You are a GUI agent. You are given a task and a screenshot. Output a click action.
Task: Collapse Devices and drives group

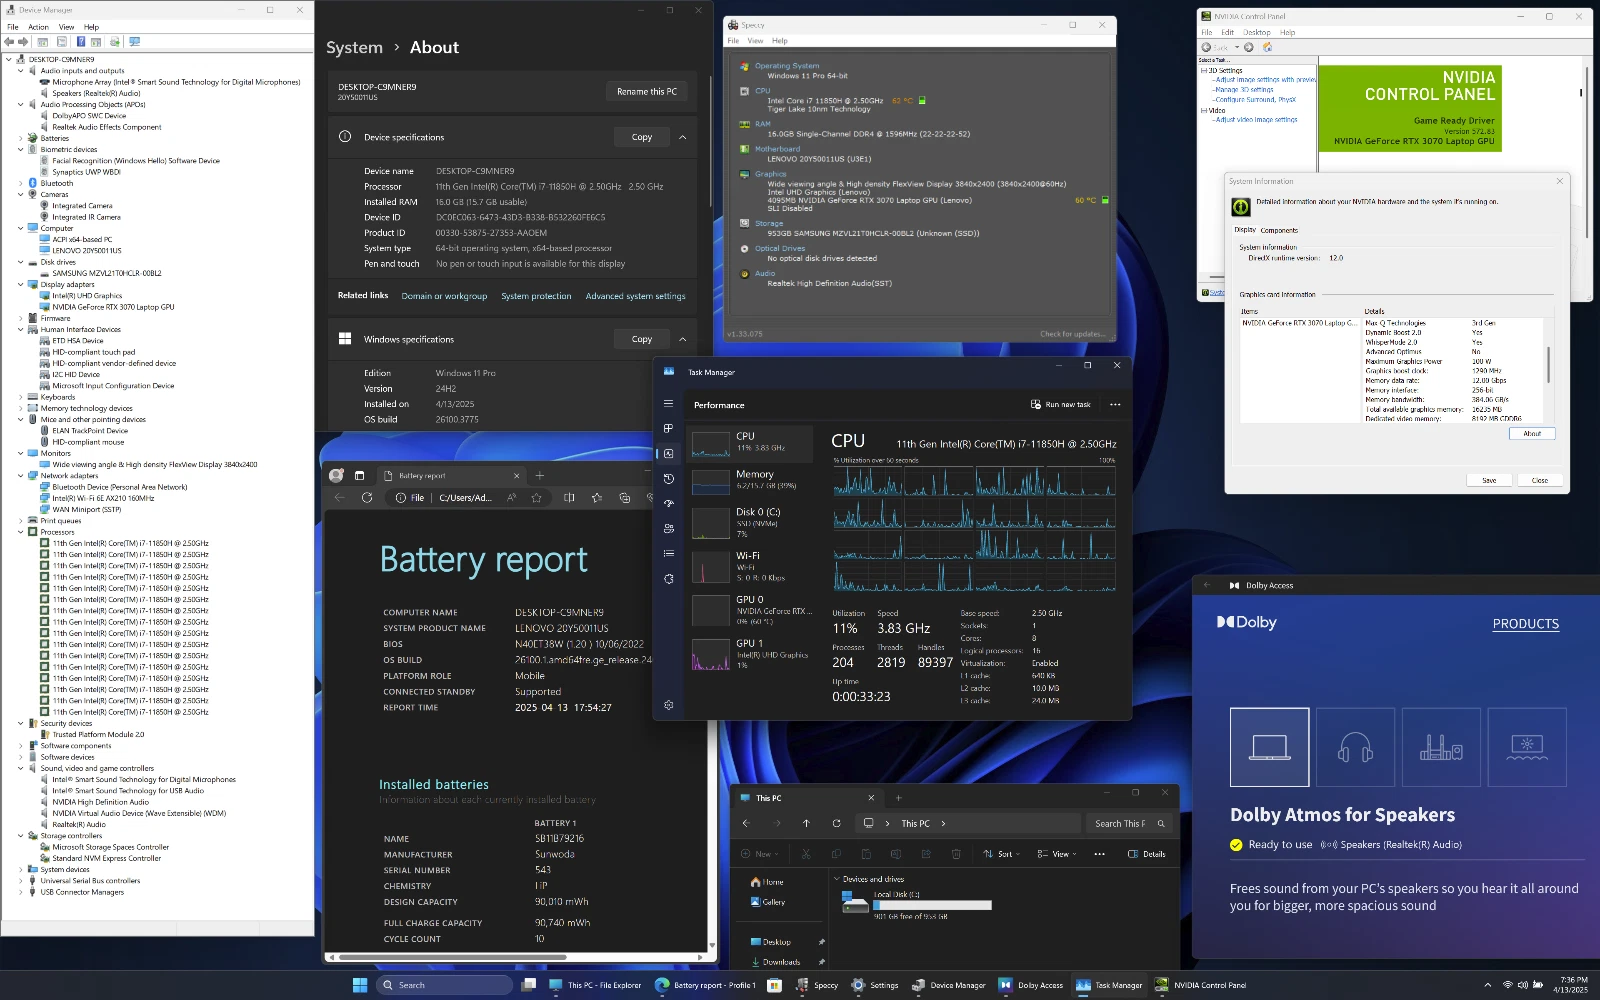point(837,879)
